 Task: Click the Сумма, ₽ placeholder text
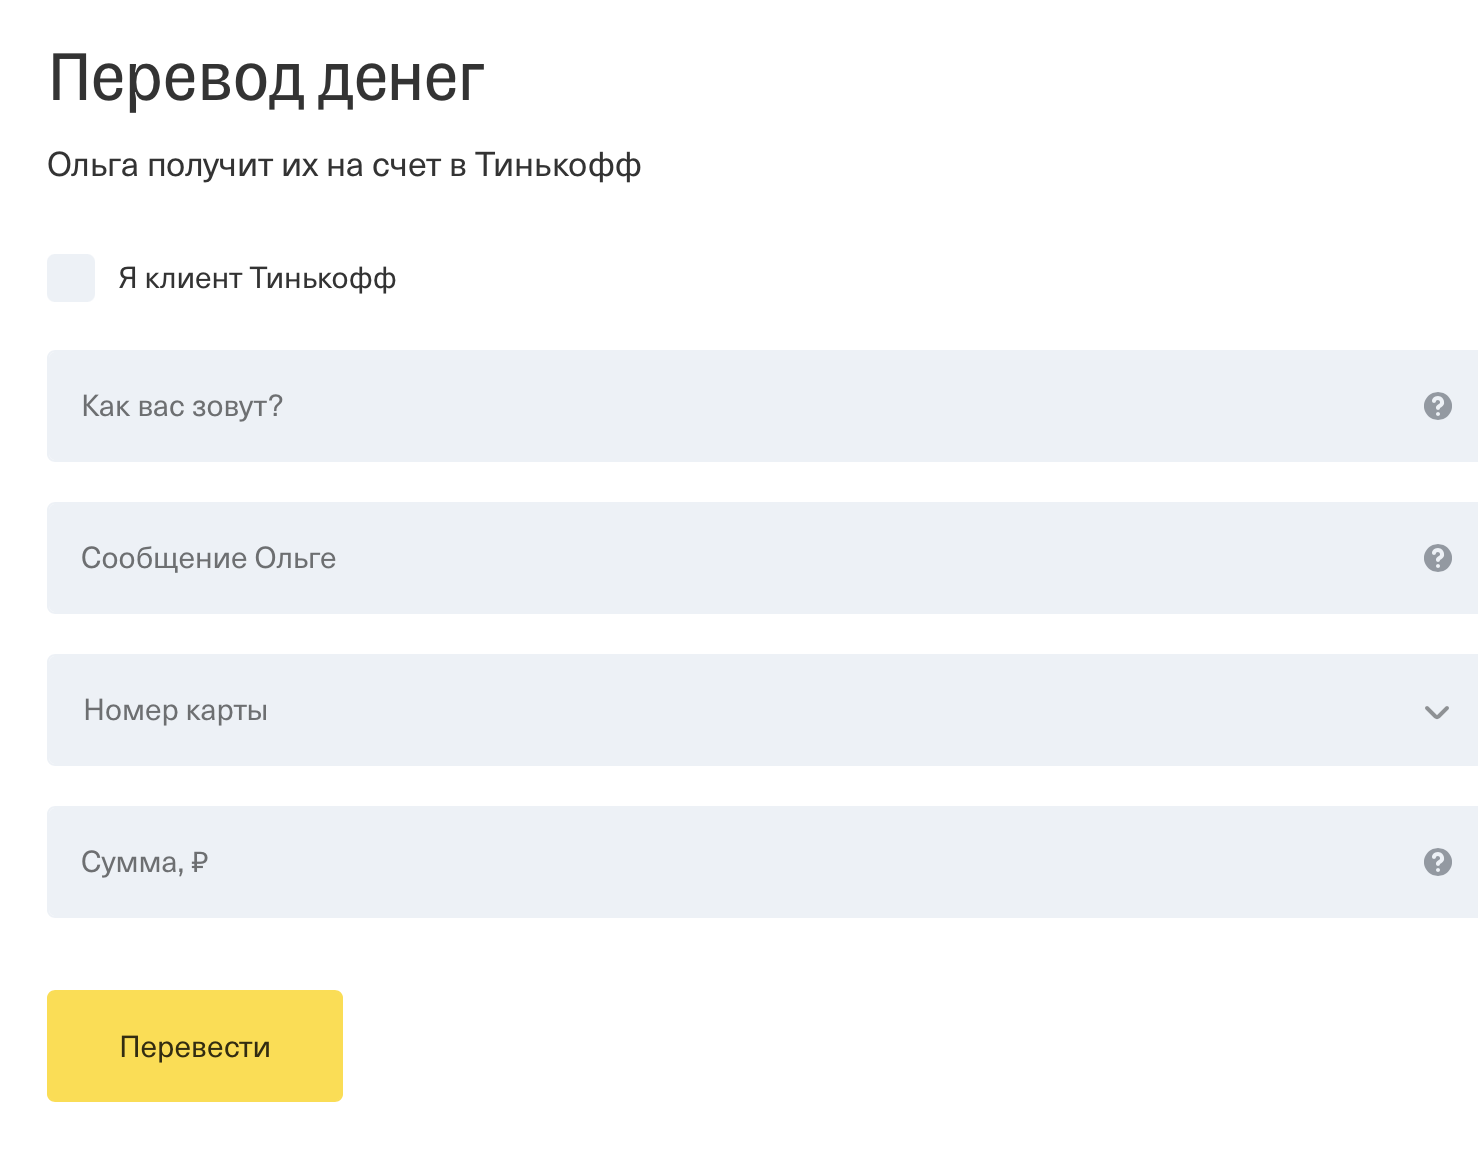144,862
